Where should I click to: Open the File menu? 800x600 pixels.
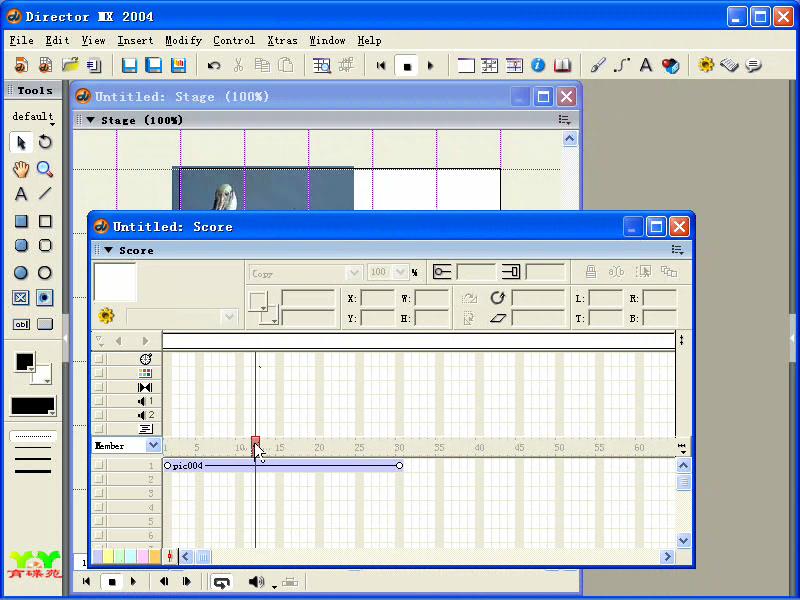click(21, 40)
